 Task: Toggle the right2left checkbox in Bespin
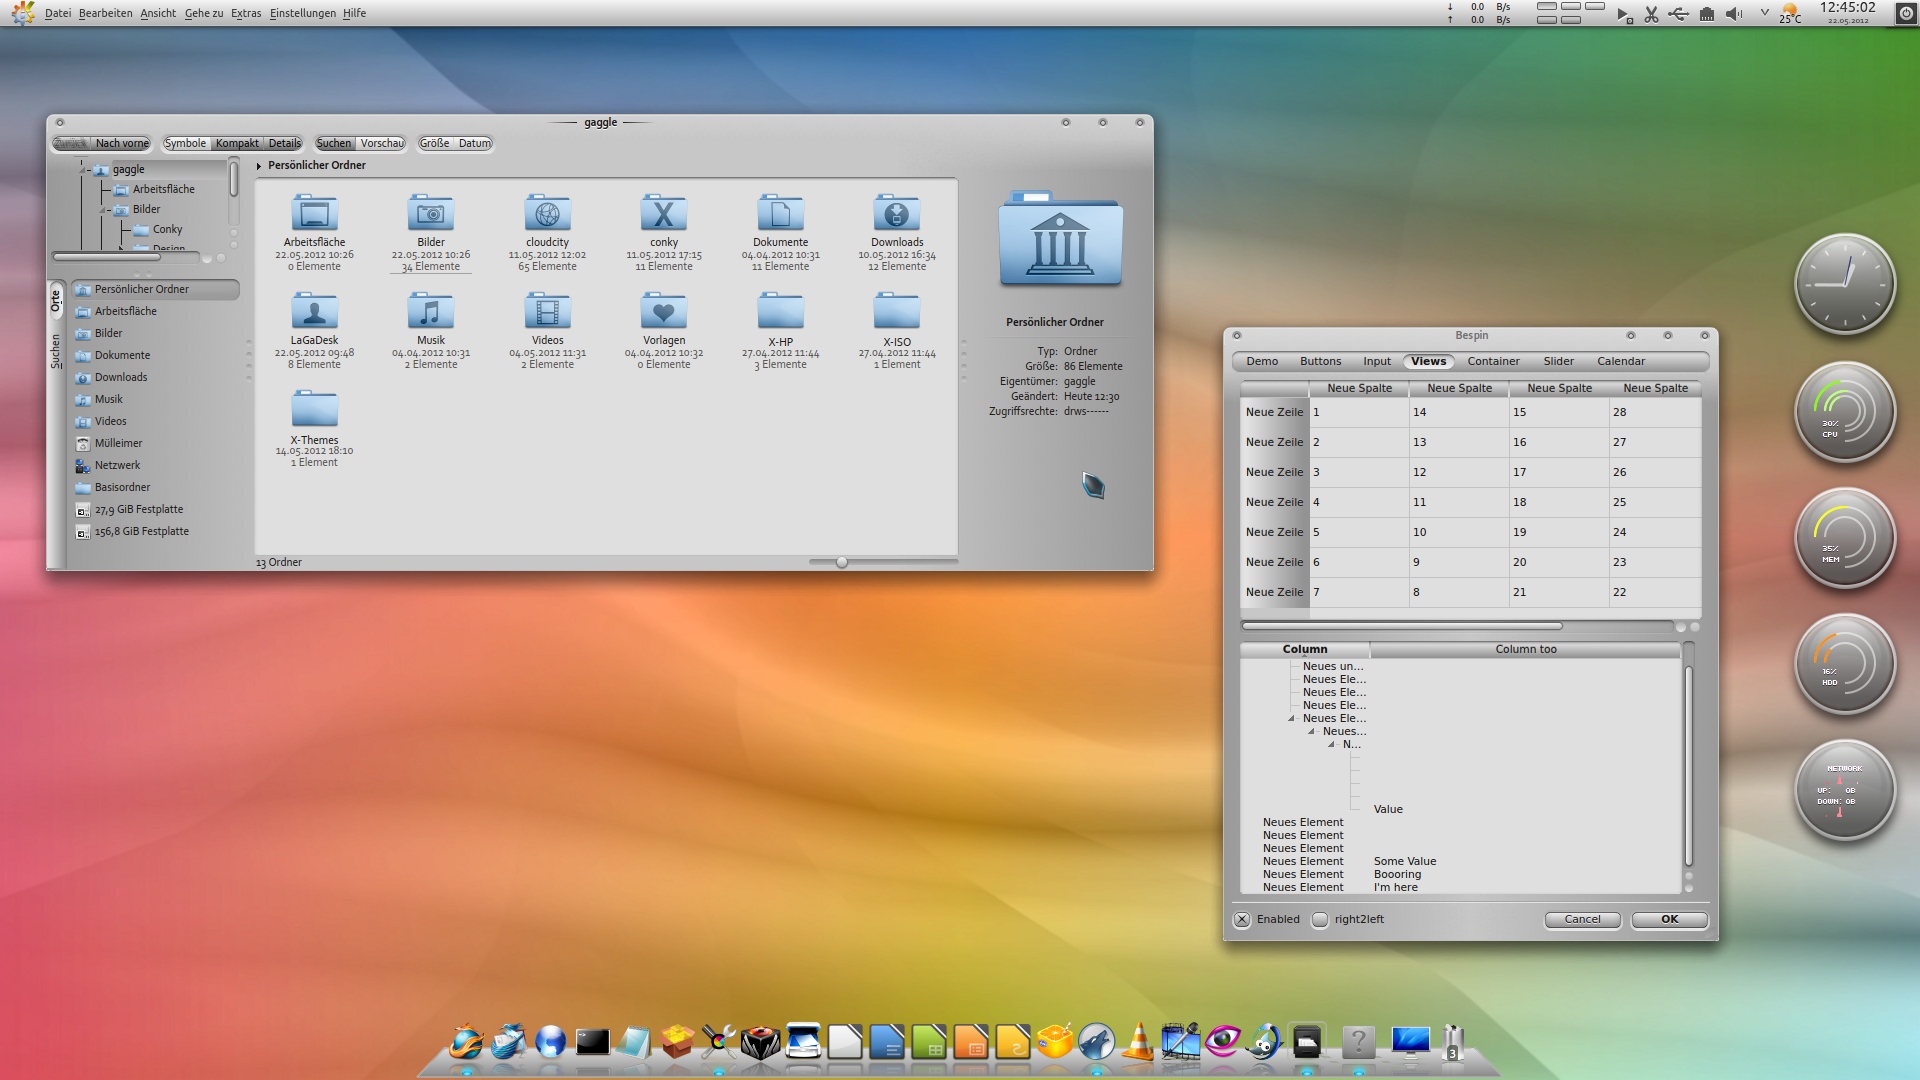coord(1320,920)
